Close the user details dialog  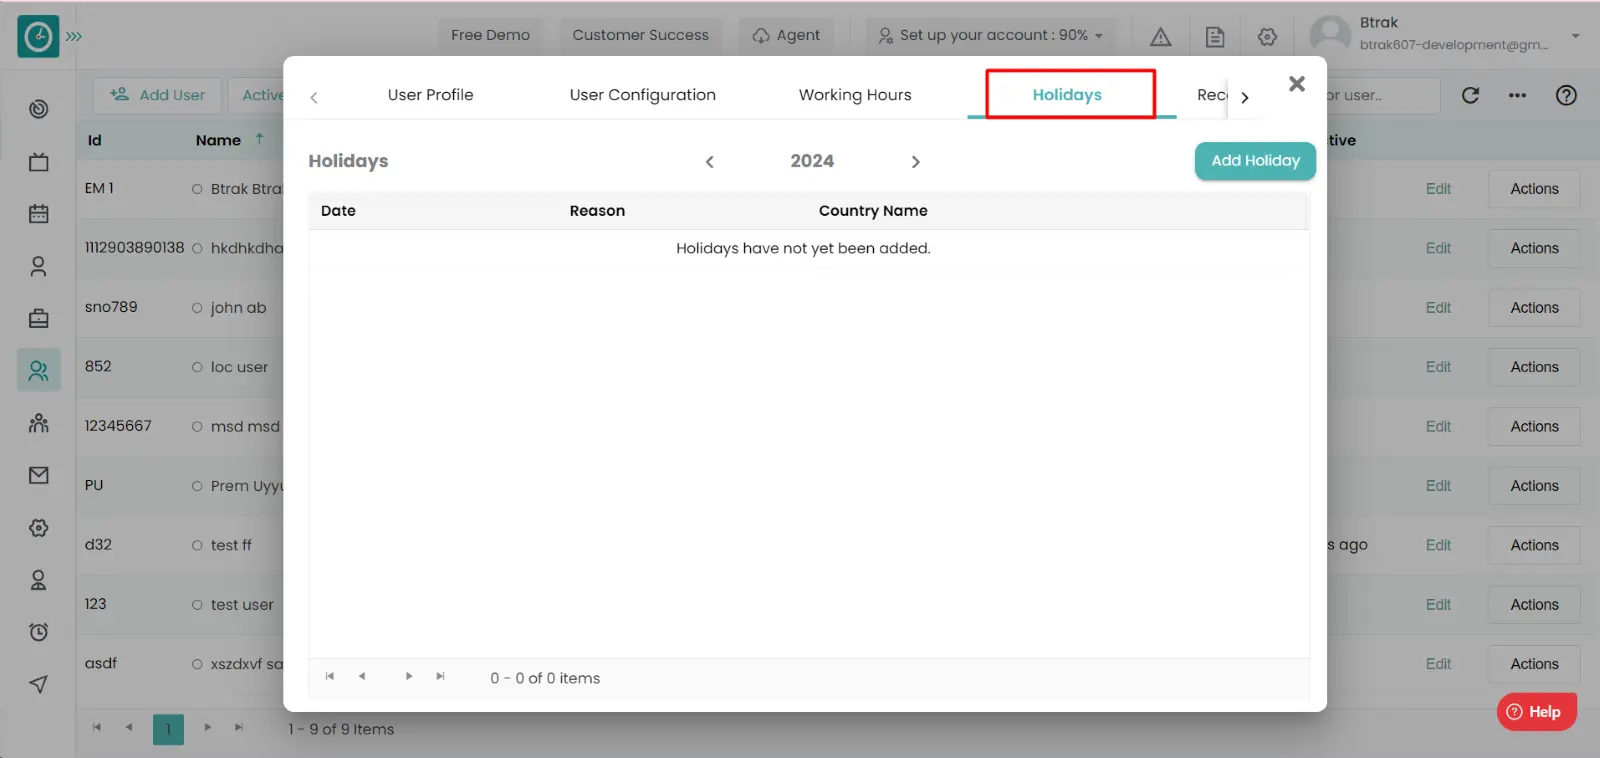(1297, 84)
